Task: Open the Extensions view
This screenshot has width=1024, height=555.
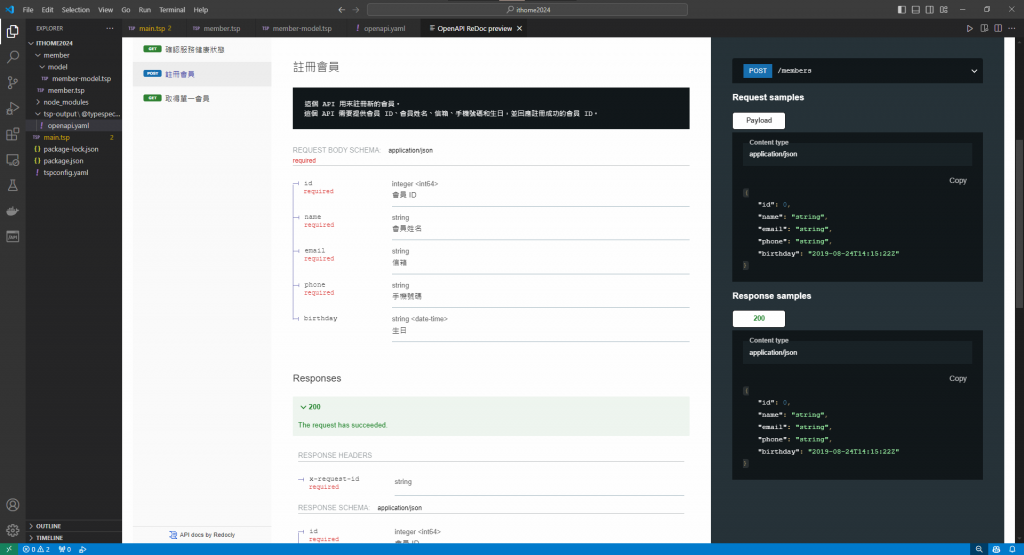Action: click(12, 134)
